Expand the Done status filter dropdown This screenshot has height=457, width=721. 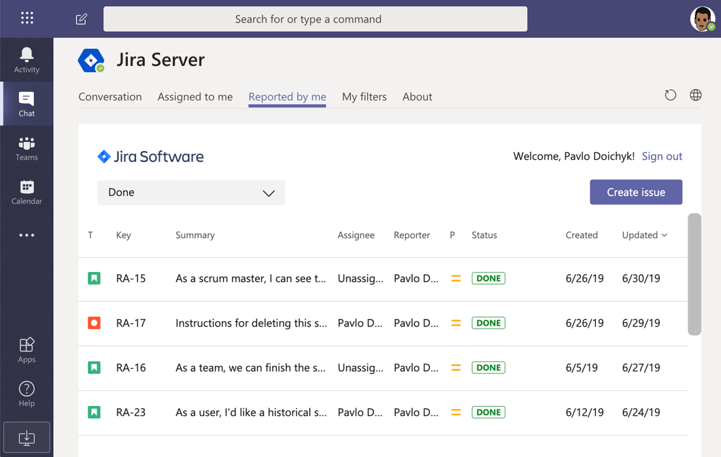191,192
